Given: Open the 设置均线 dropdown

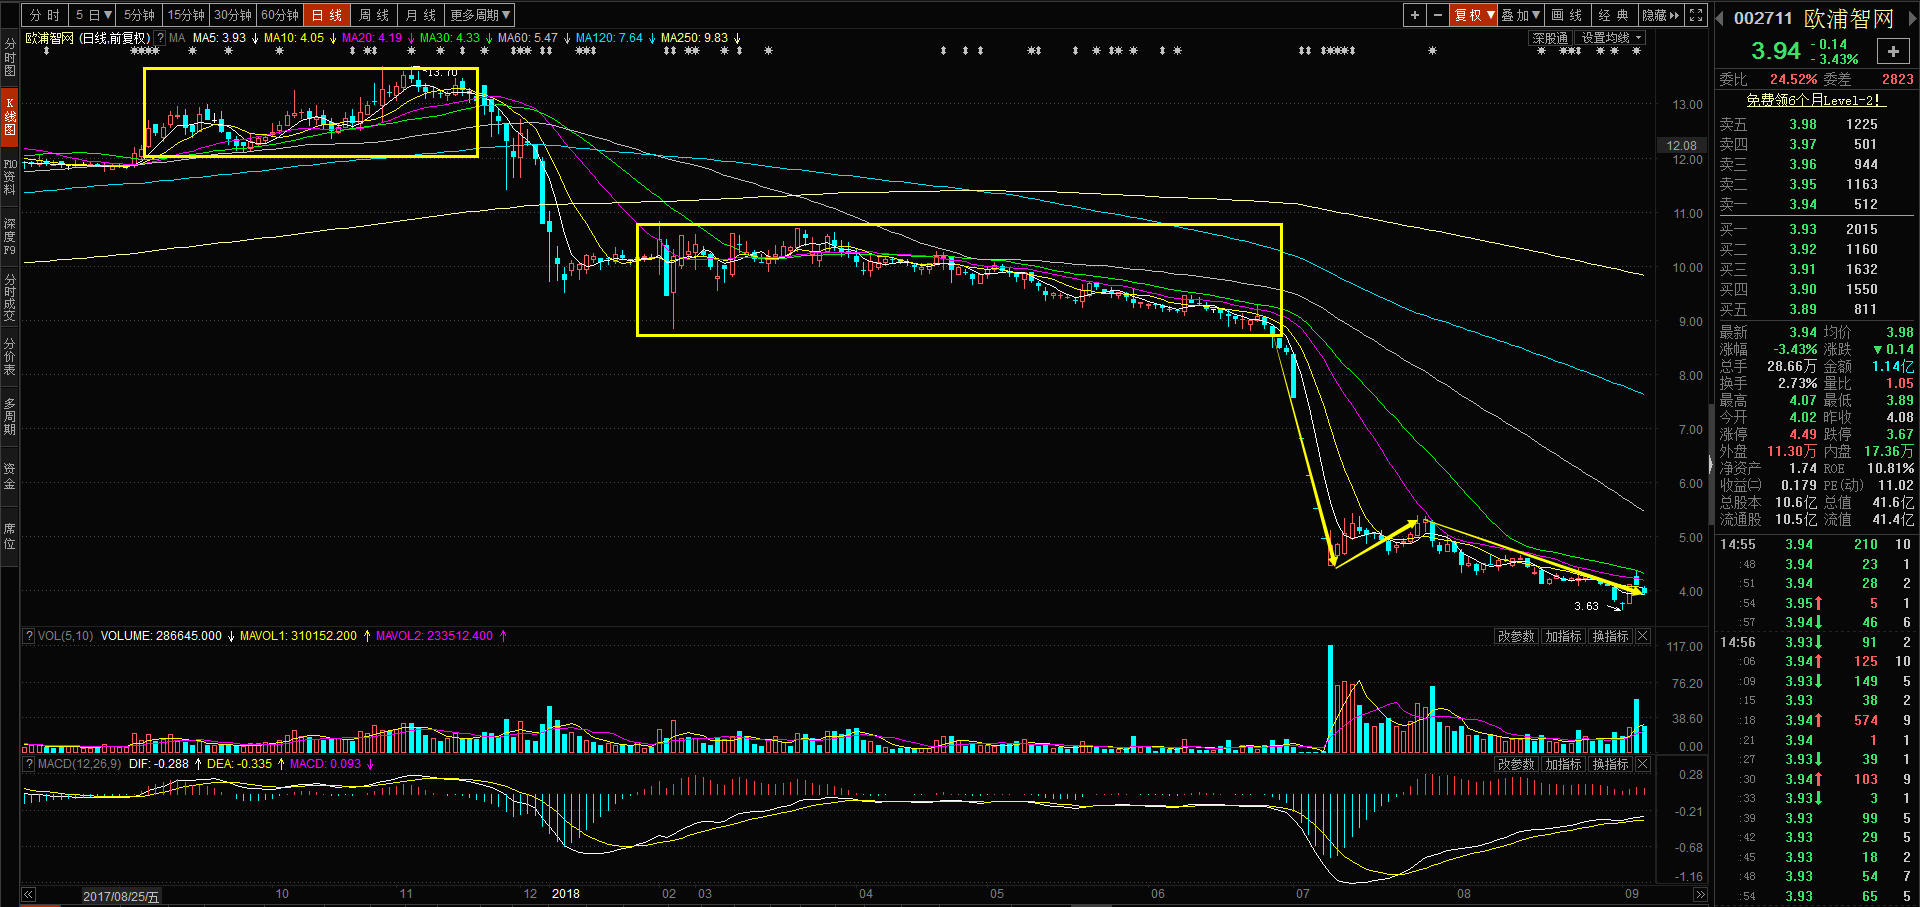Looking at the screenshot, I should tap(1610, 38).
